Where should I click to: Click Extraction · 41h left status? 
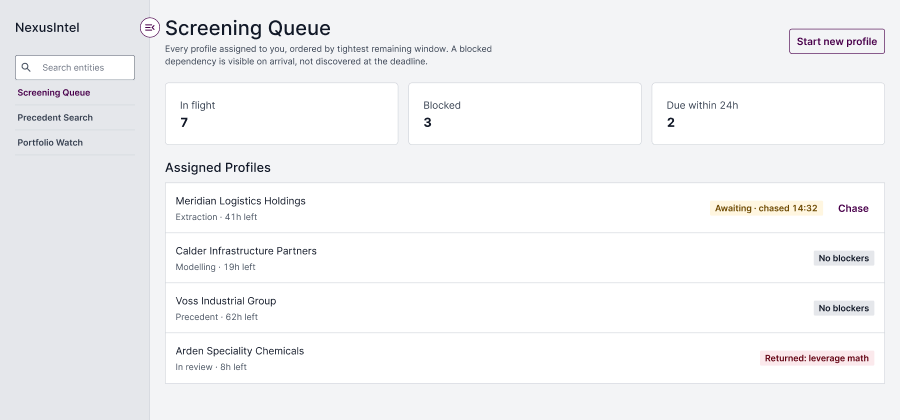point(216,217)
